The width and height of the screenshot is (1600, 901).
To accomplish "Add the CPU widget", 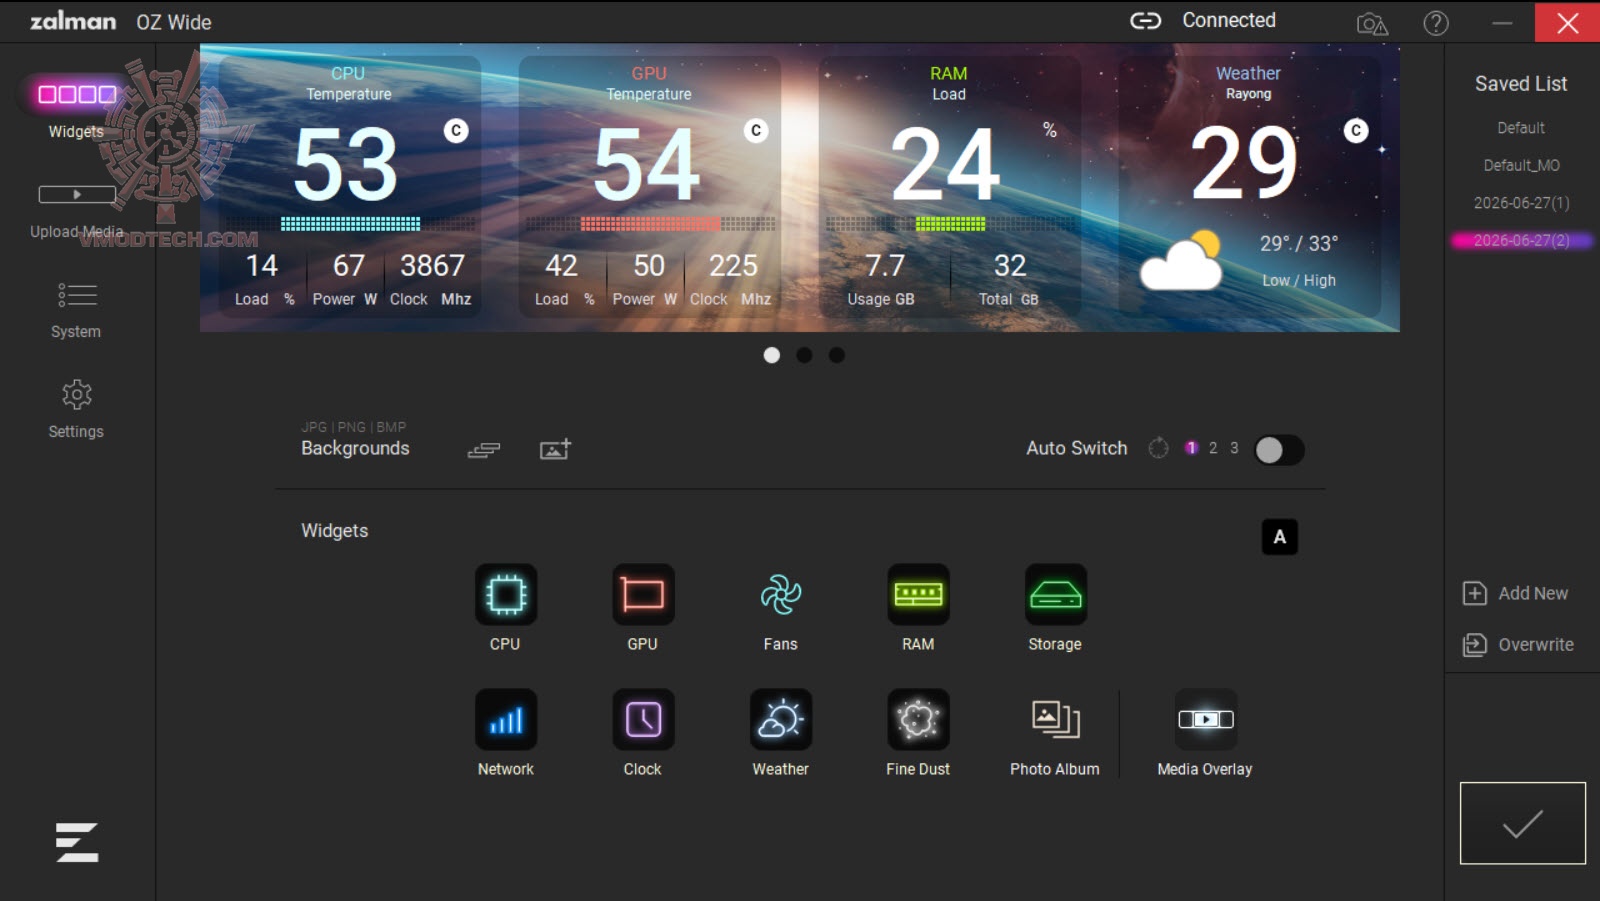I will 505,595.
